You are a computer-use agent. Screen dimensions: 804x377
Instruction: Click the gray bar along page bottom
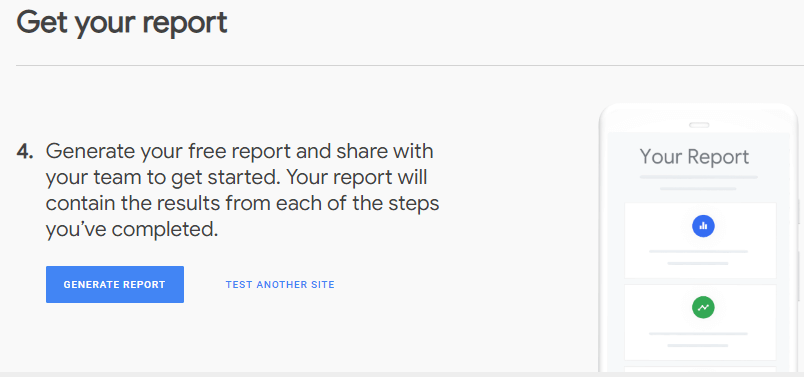pos(402,374)
